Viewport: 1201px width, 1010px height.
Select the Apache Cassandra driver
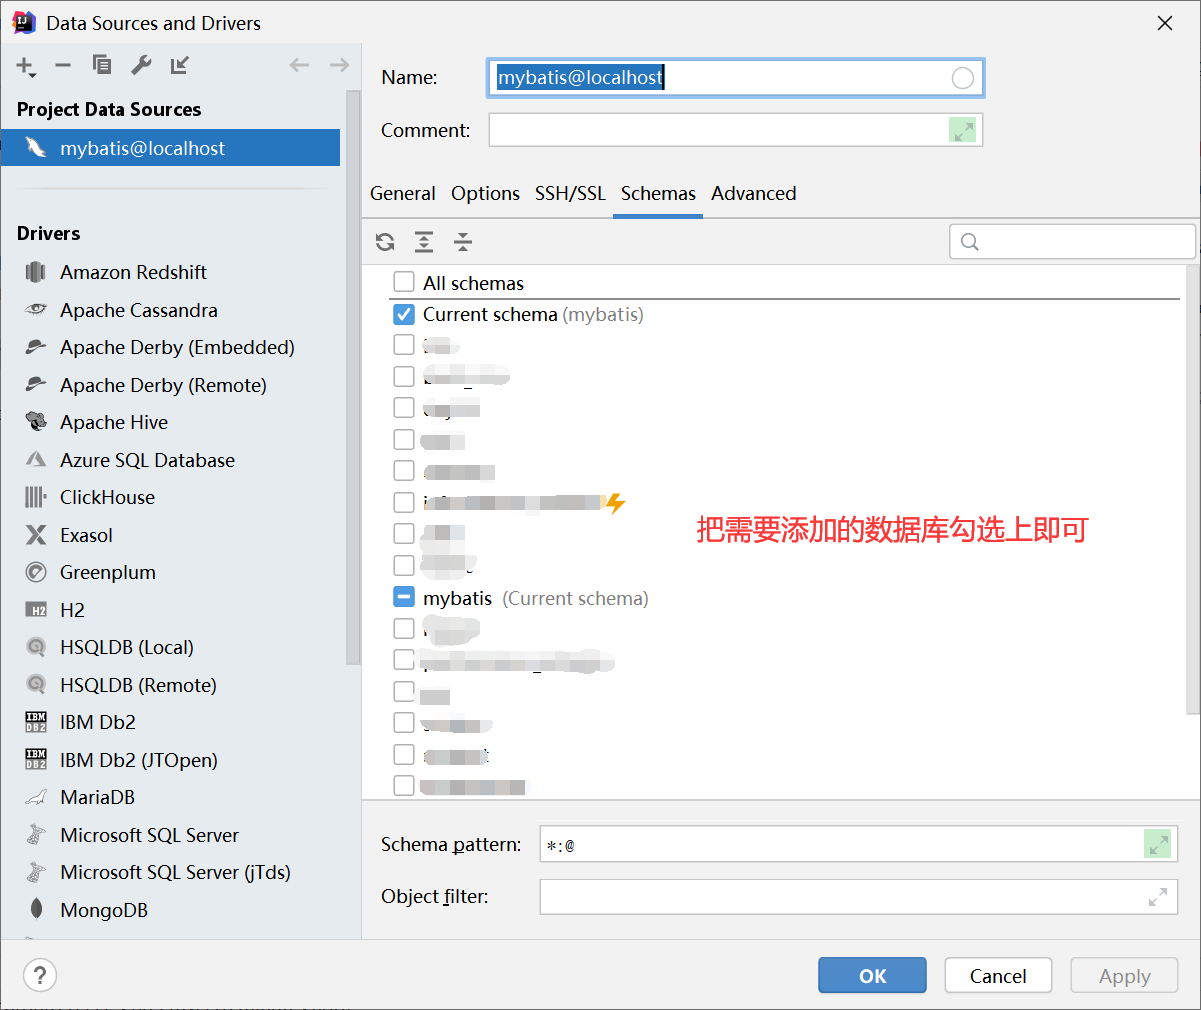tap(138, 310)
